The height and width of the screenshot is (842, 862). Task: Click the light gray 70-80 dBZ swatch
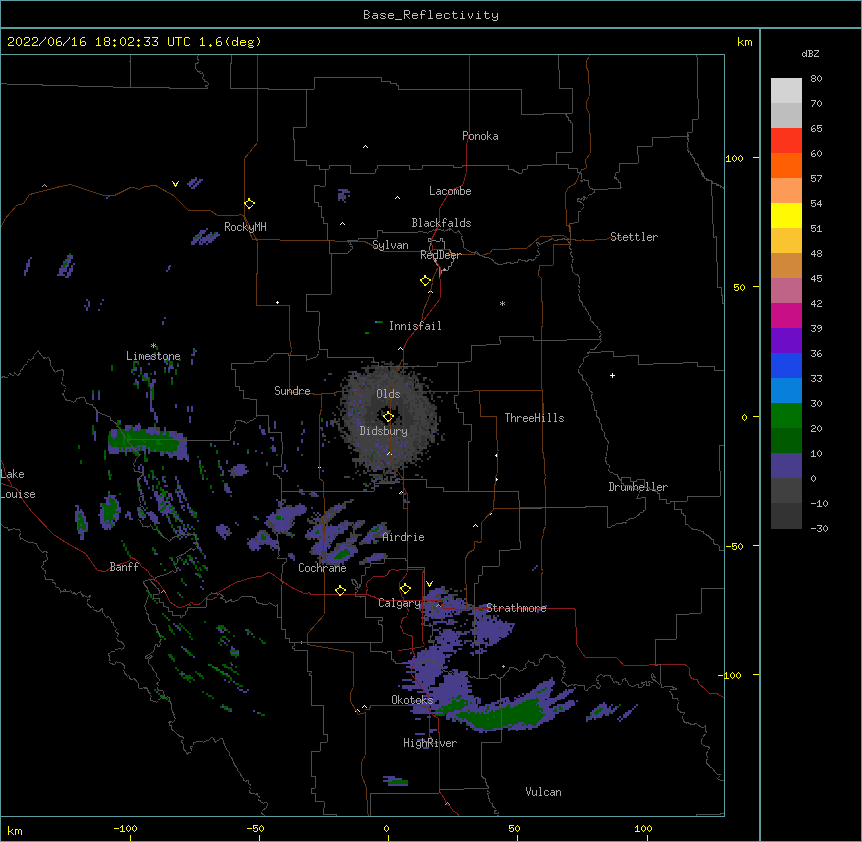click(x=786, y=91)
